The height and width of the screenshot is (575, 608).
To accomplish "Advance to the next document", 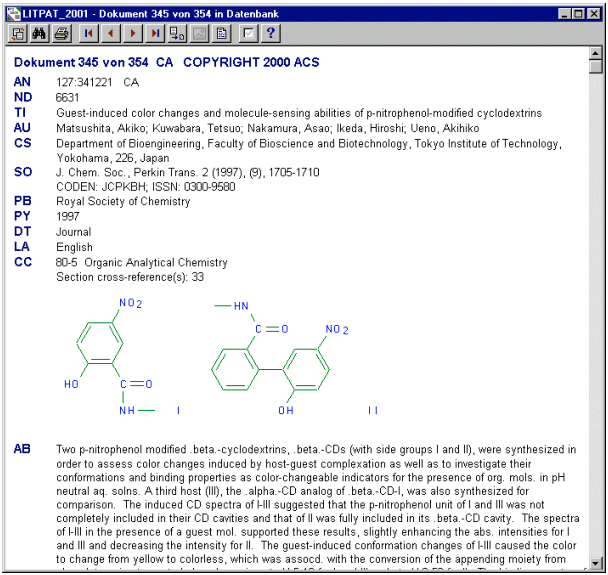I will click(x=132, y=33).
